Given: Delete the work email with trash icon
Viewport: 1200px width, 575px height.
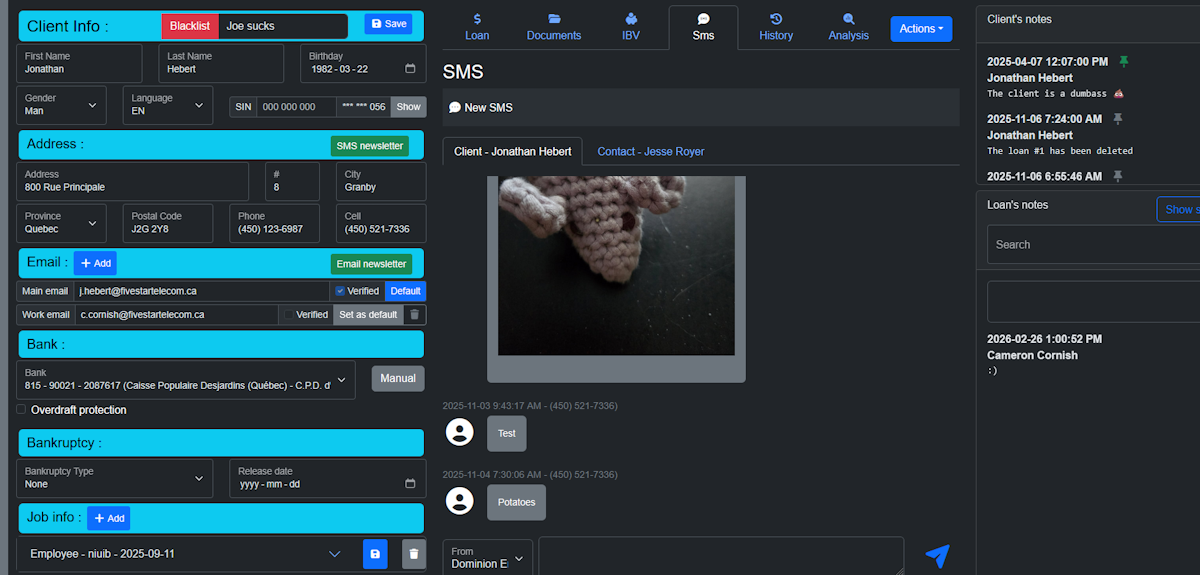Looking at the screenshot, I should point(414,314).
